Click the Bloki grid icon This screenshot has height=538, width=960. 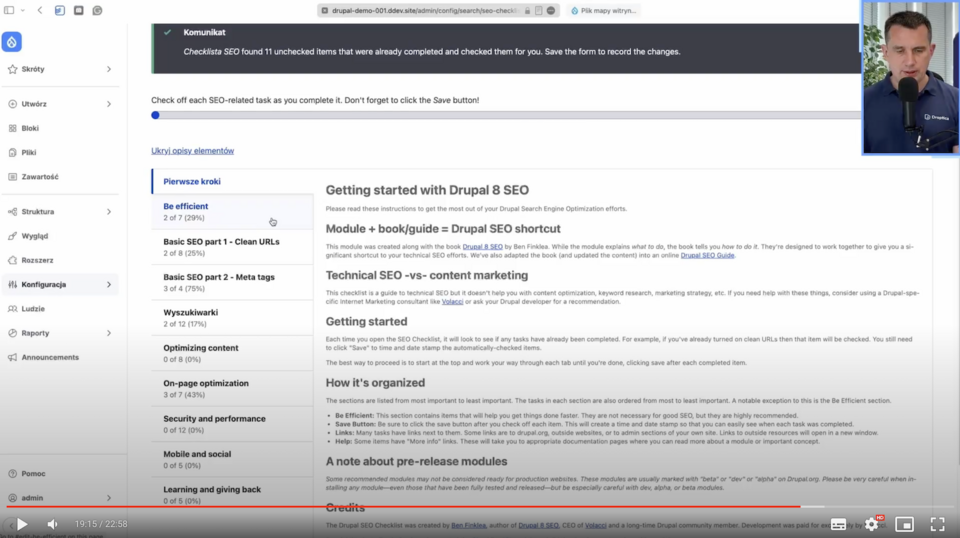pos(12,129)
